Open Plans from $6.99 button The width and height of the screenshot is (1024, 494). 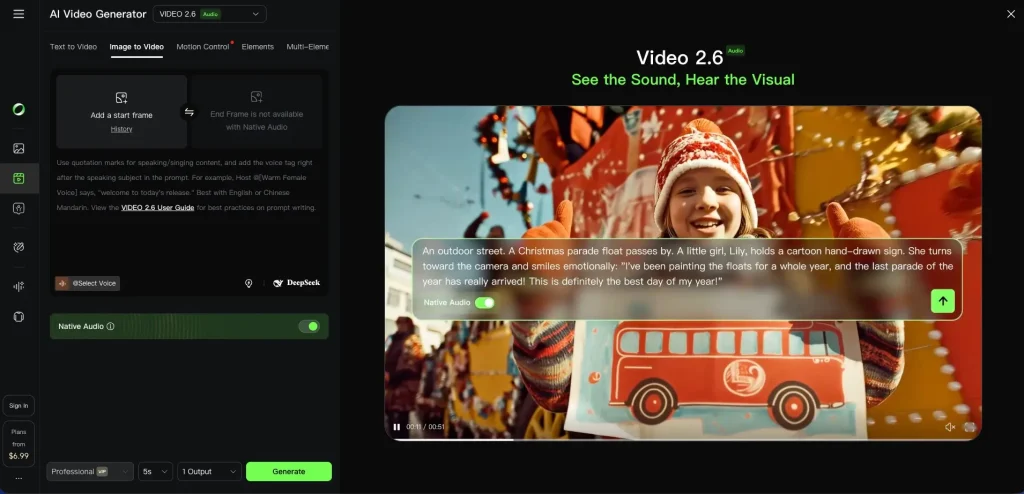[18, 444]
